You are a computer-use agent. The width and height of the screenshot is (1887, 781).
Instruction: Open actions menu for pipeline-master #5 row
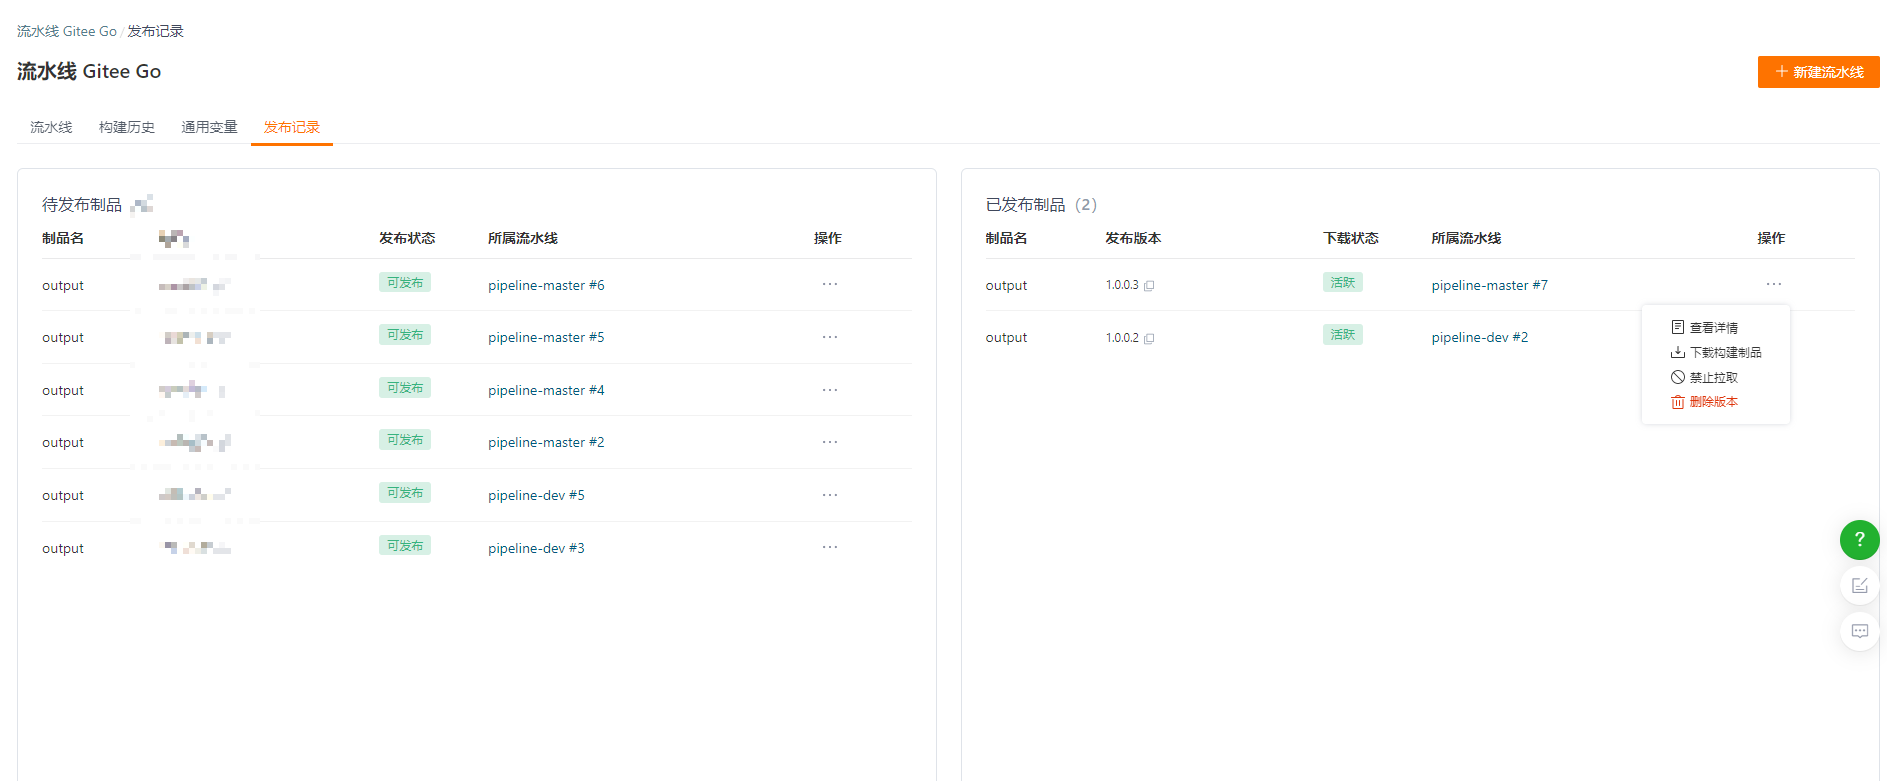(830, 337)
